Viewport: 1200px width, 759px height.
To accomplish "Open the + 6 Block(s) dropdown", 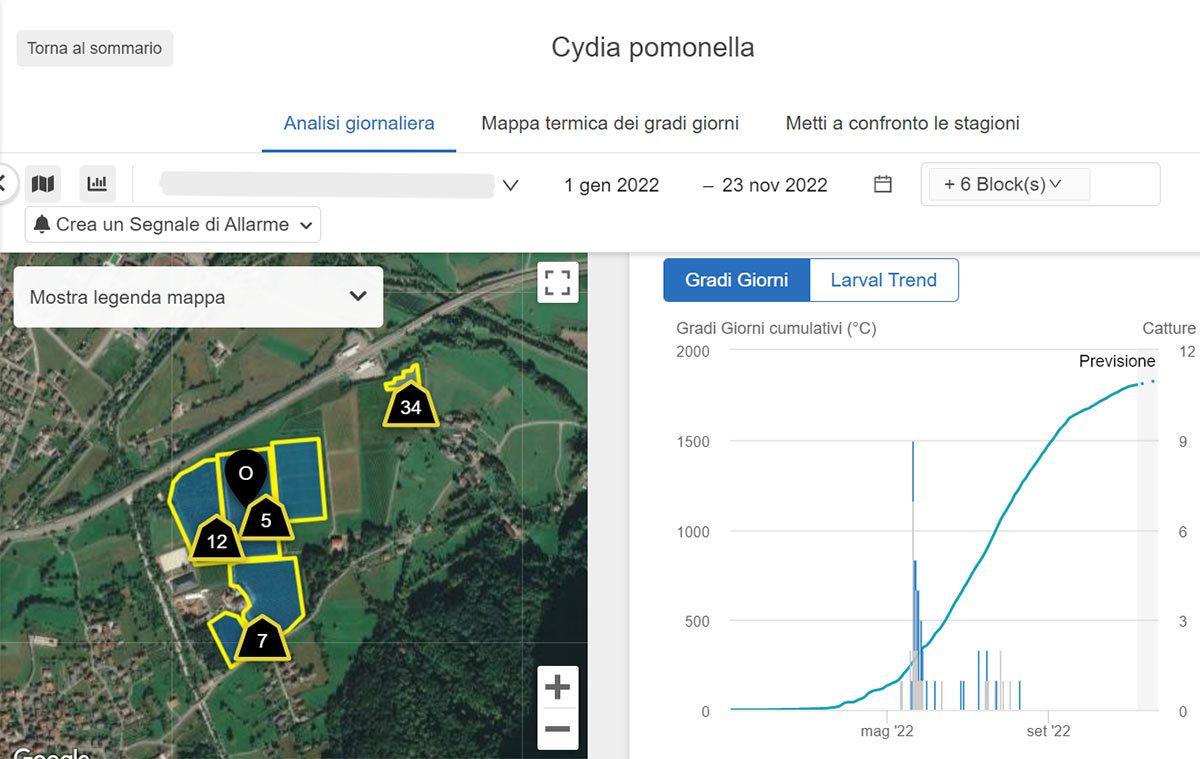I will click(x=1006, y=184).
